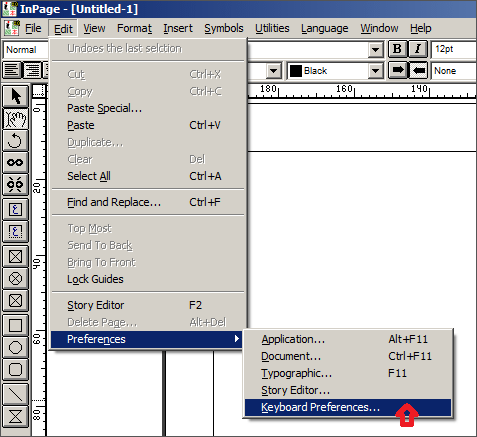Set right-to-left direction with left arrow button
Screen dimensions: 477x437
coord(418,70)
